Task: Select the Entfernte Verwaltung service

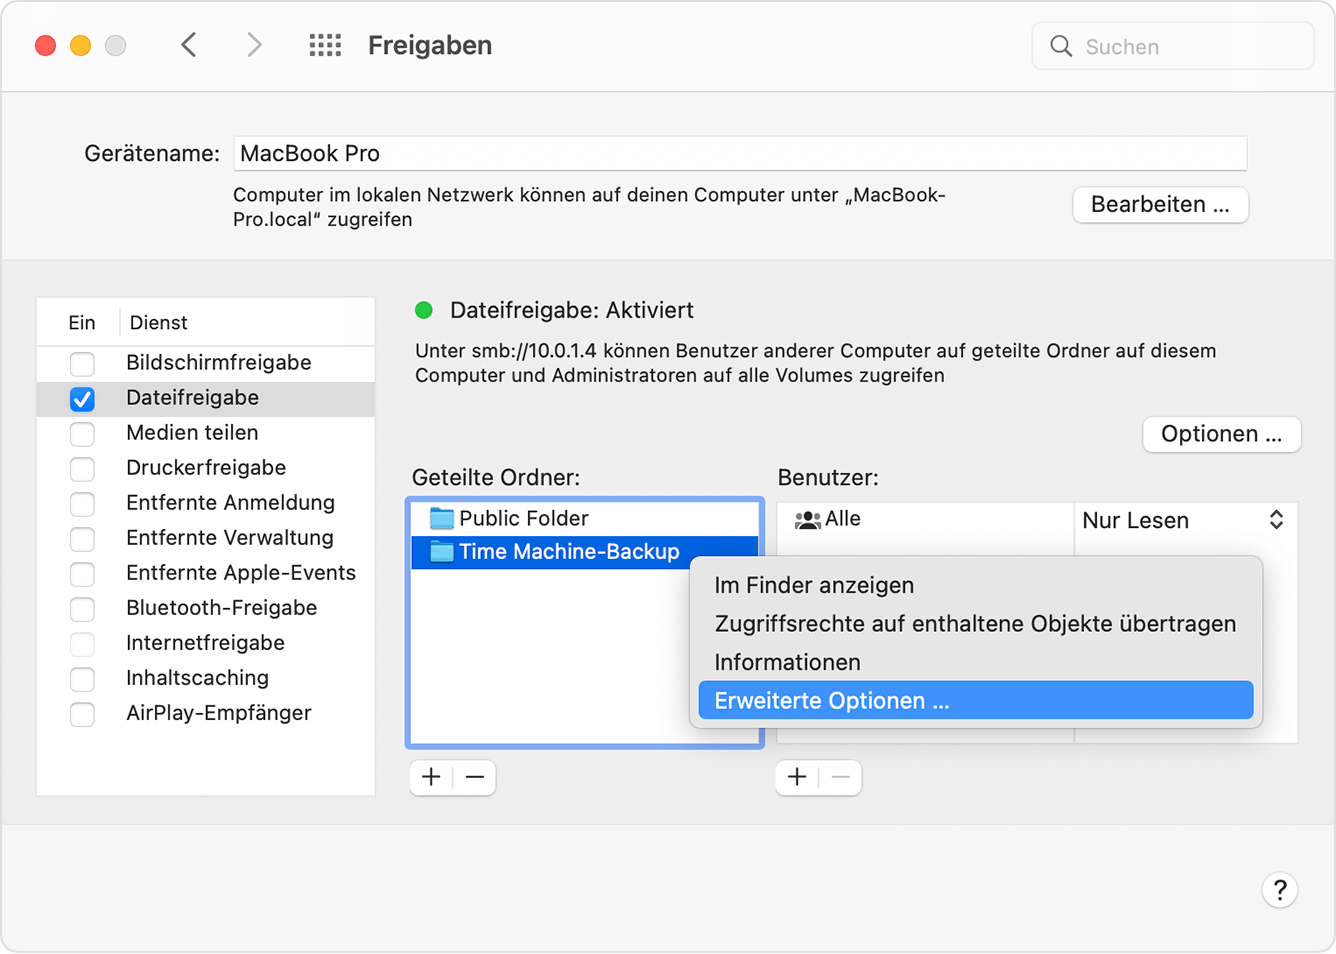Action: [206, 538]
